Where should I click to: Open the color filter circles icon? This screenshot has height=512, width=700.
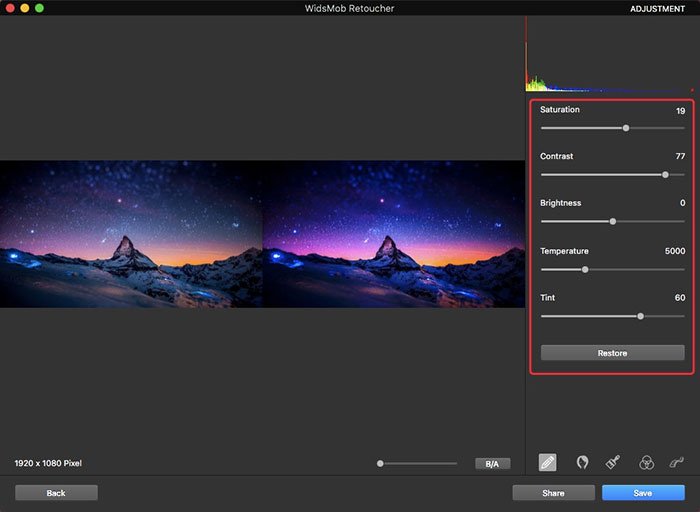(x=646, y=462)
